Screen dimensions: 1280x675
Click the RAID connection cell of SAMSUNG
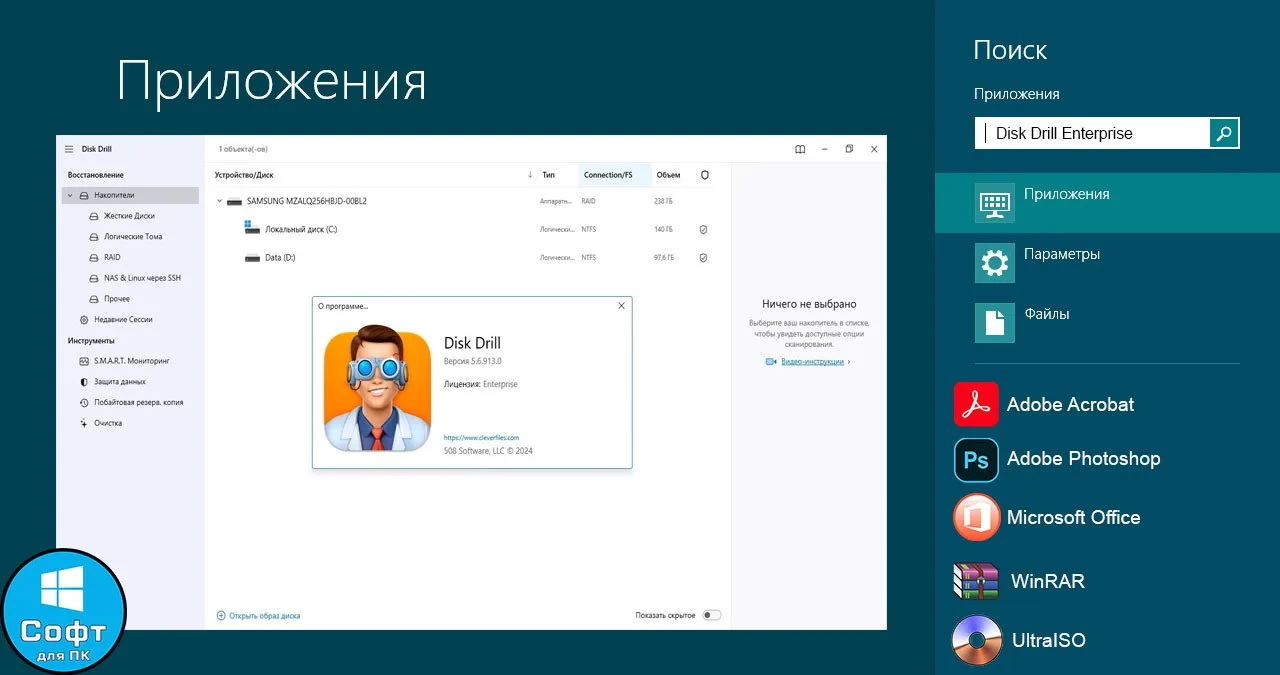[x=589, y=201]
